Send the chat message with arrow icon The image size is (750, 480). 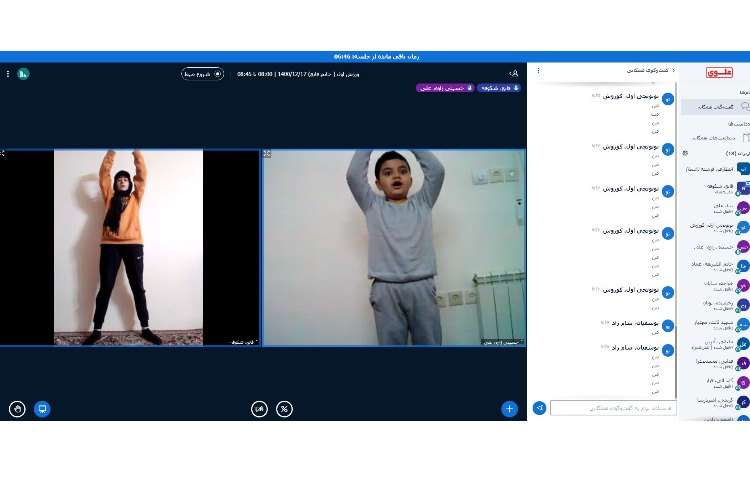point(539,408)
